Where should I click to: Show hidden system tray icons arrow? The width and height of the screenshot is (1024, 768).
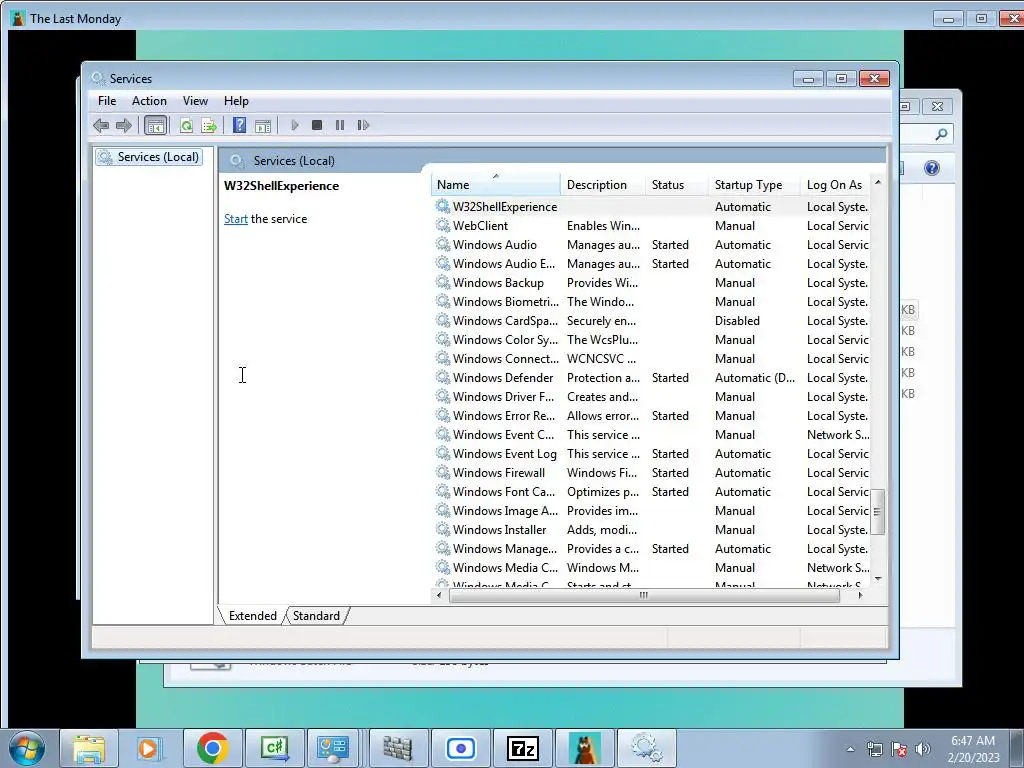[850, 749]
